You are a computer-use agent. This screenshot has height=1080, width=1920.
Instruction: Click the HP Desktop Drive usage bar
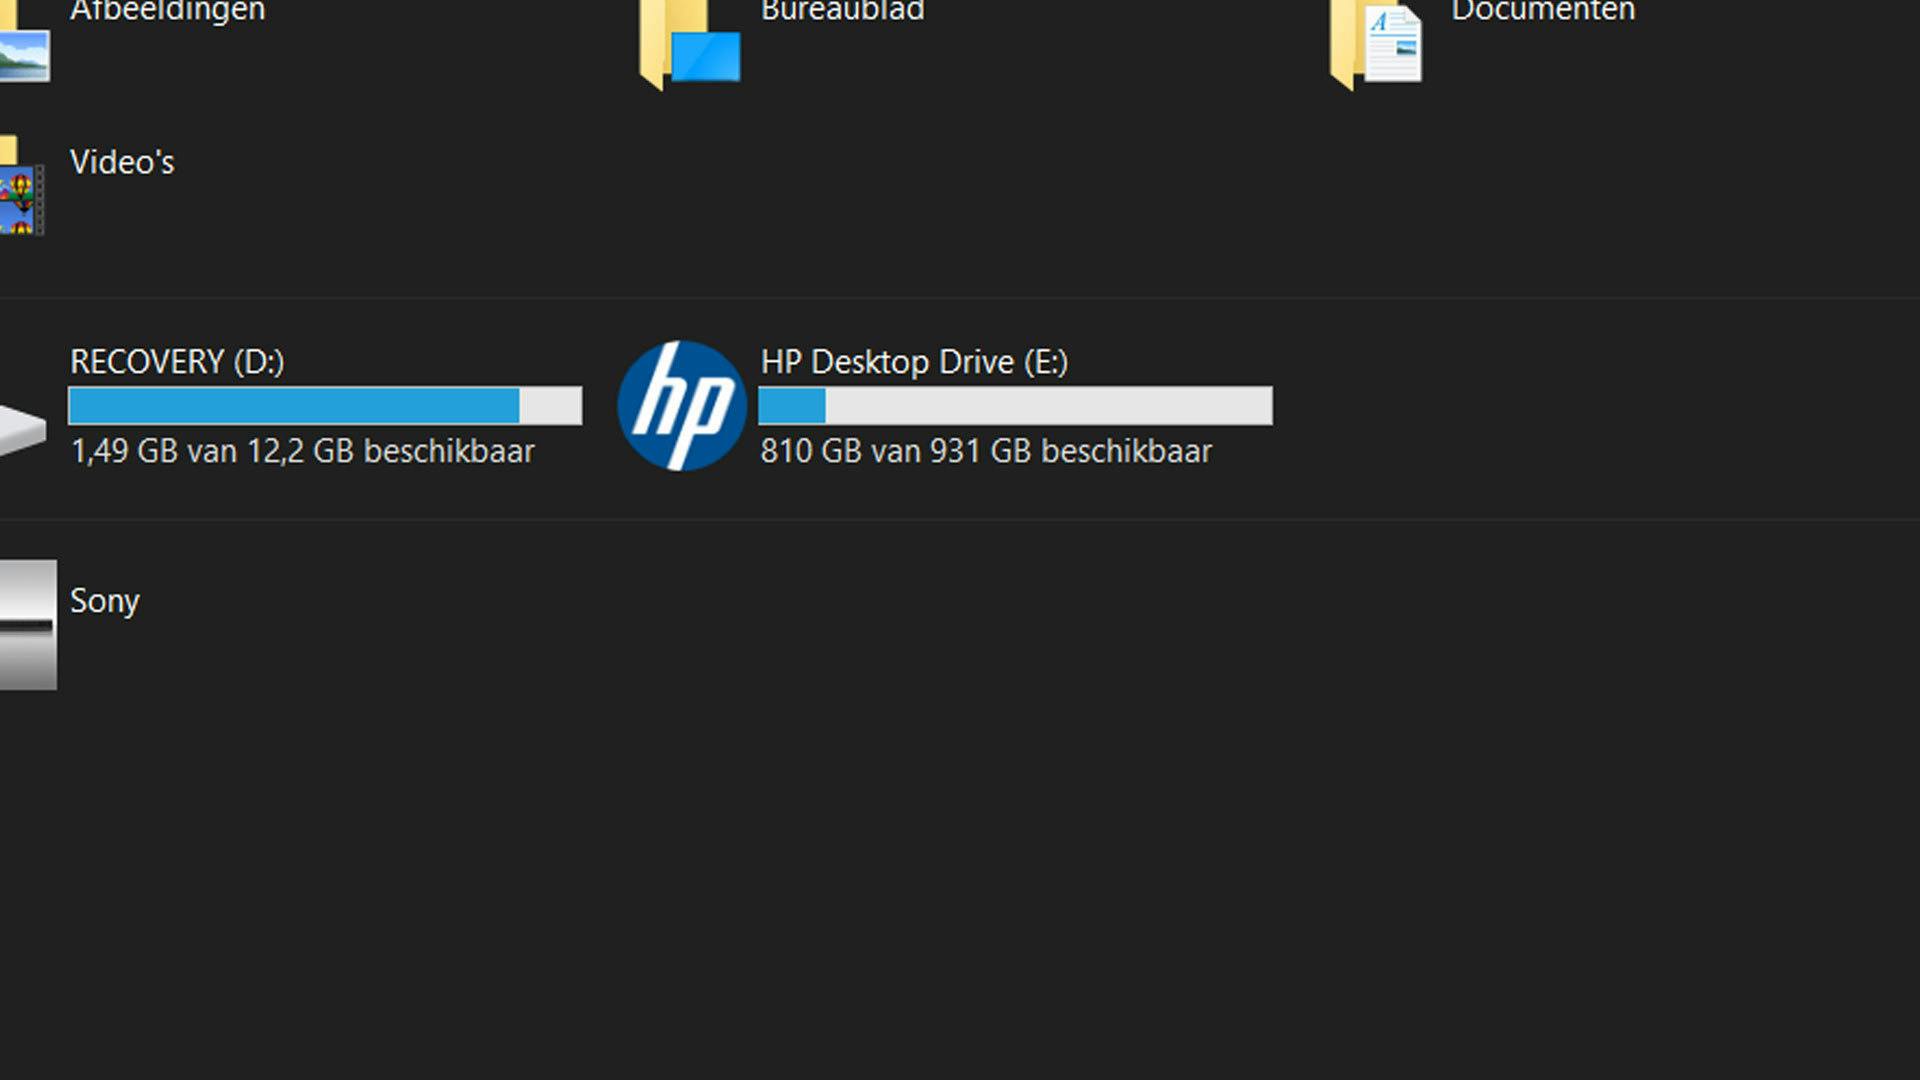click(x=1015, y=406)
